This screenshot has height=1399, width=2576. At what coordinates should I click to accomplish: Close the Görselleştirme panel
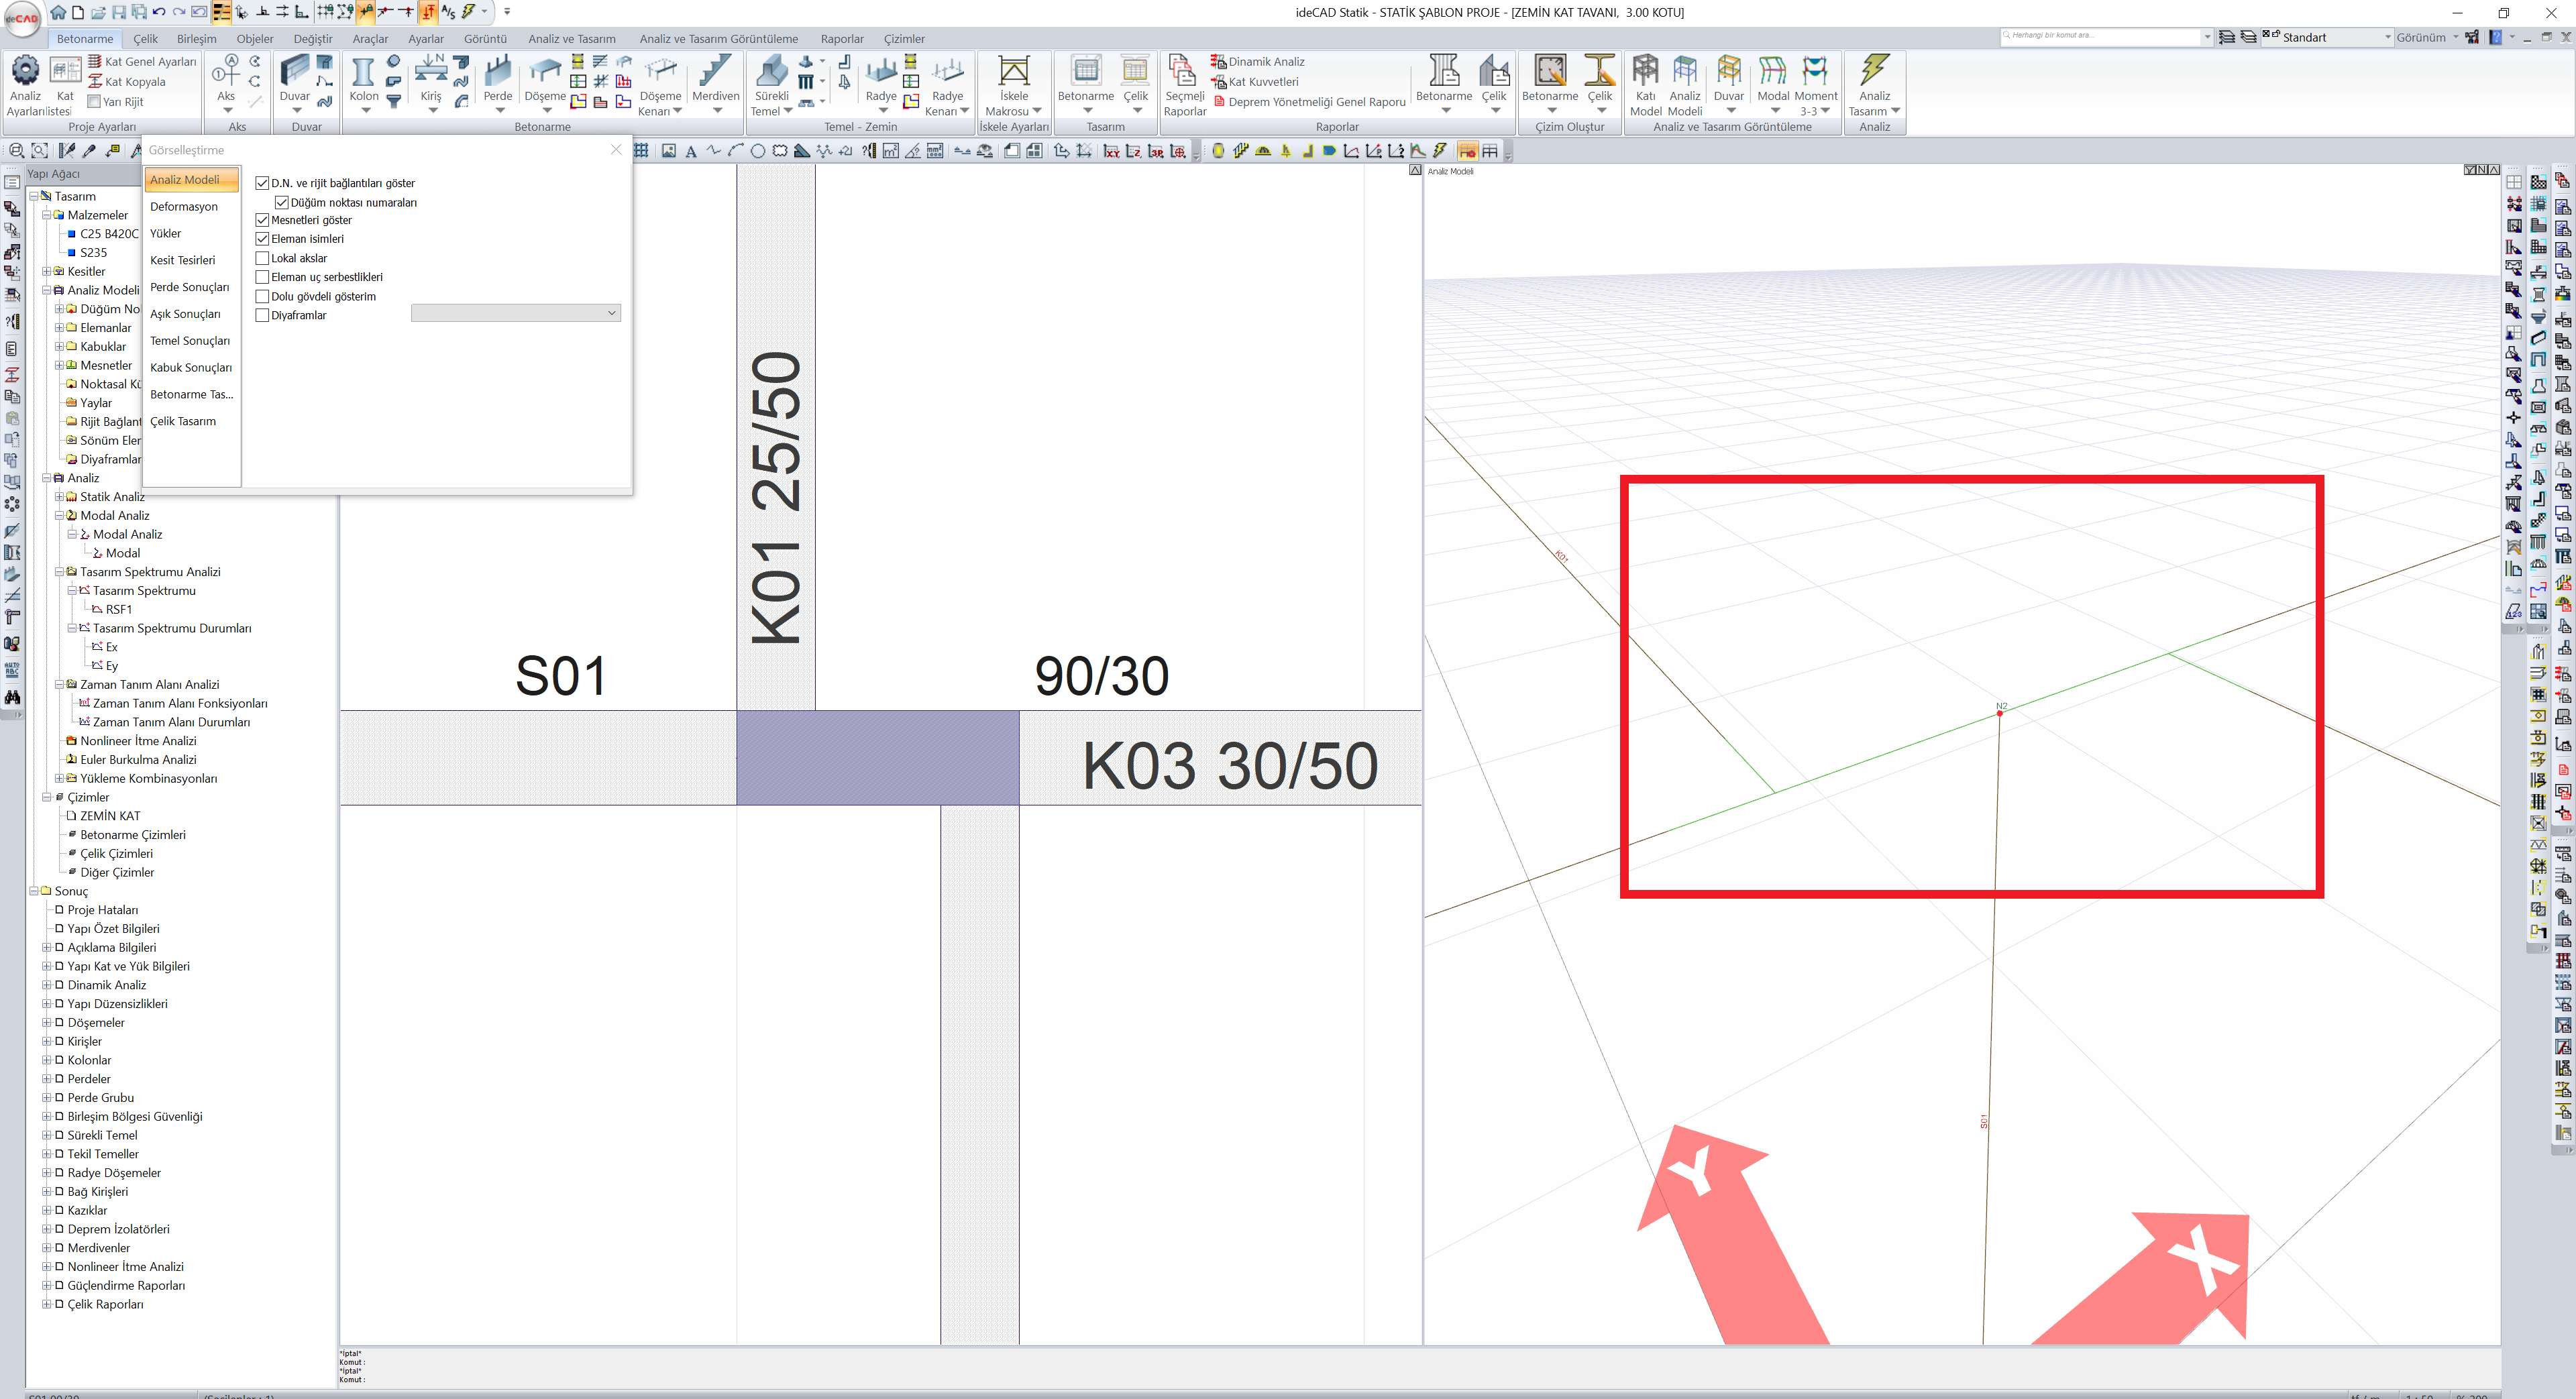click(x=616, y=149)
